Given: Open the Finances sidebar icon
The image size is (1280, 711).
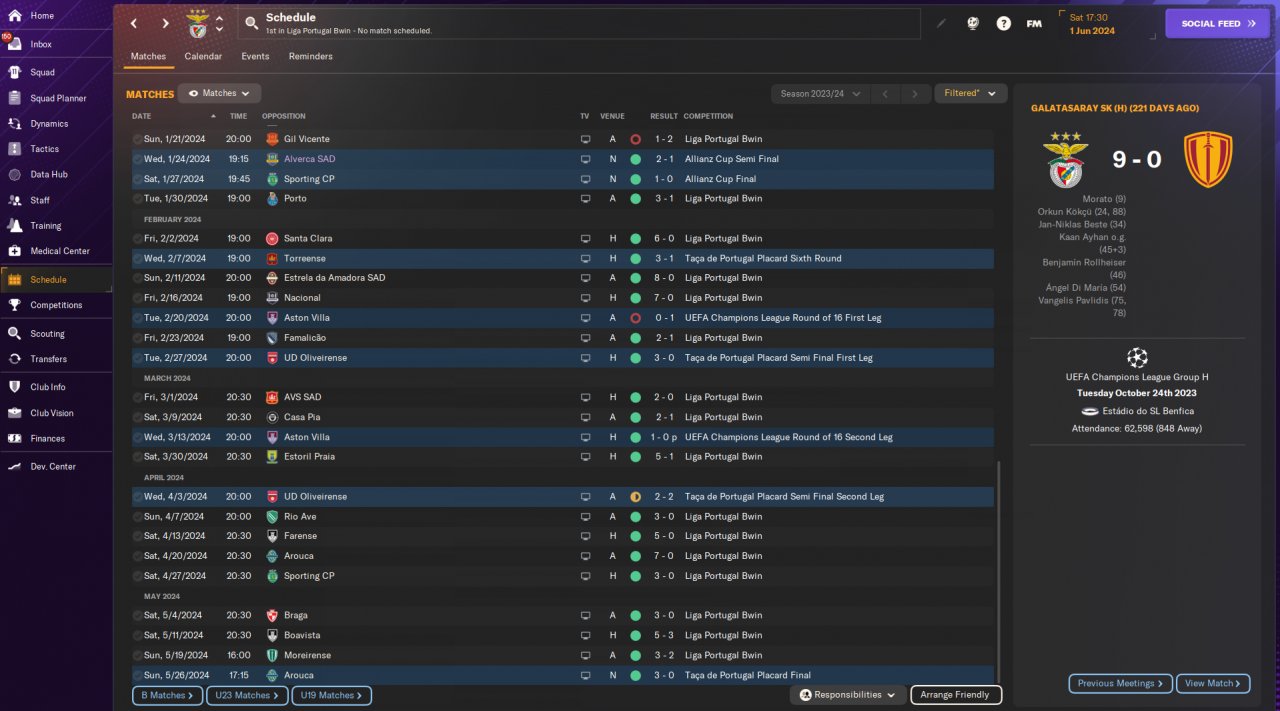Looking at the screenshot, I should tap(14, 438).
